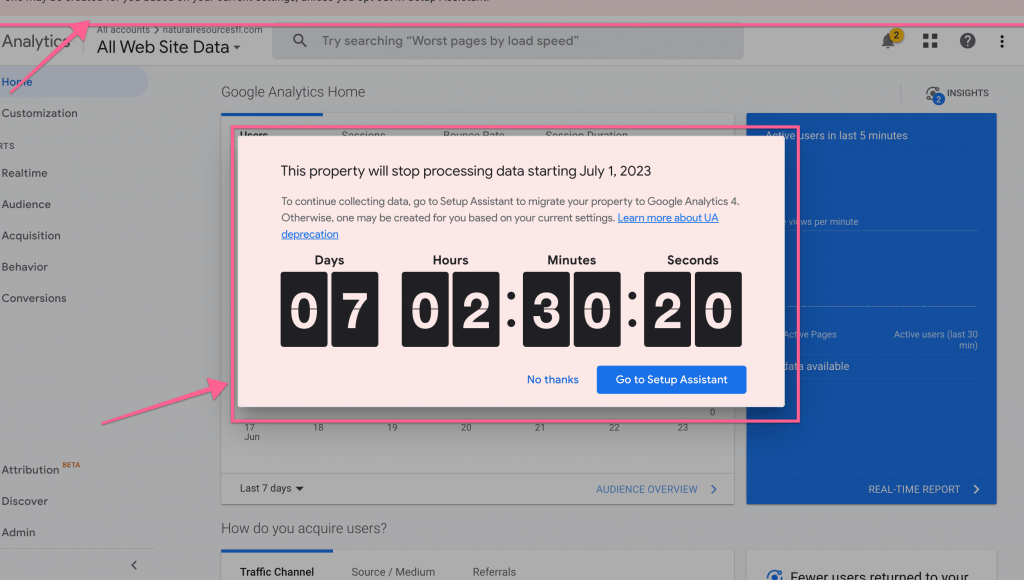This screenshot has width=1024, height=580.
Task: Open the Google apps grid icon
Action: 930,41
